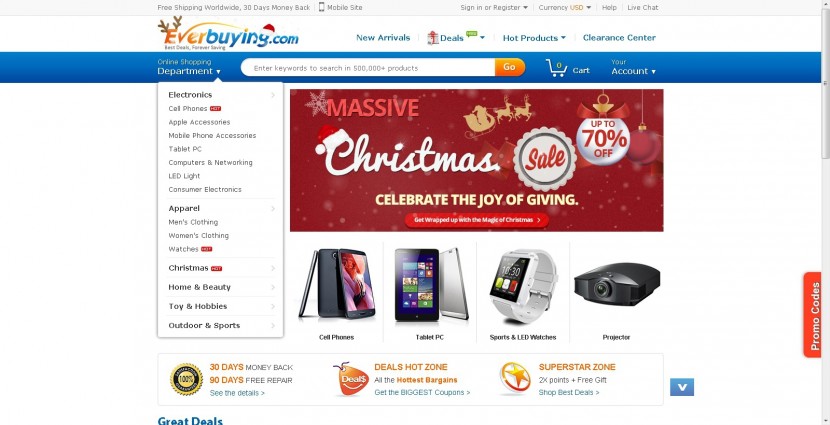Click the keyword search input field
The width and height of the screenshot is (830, 425).
[x=368, y=68]
